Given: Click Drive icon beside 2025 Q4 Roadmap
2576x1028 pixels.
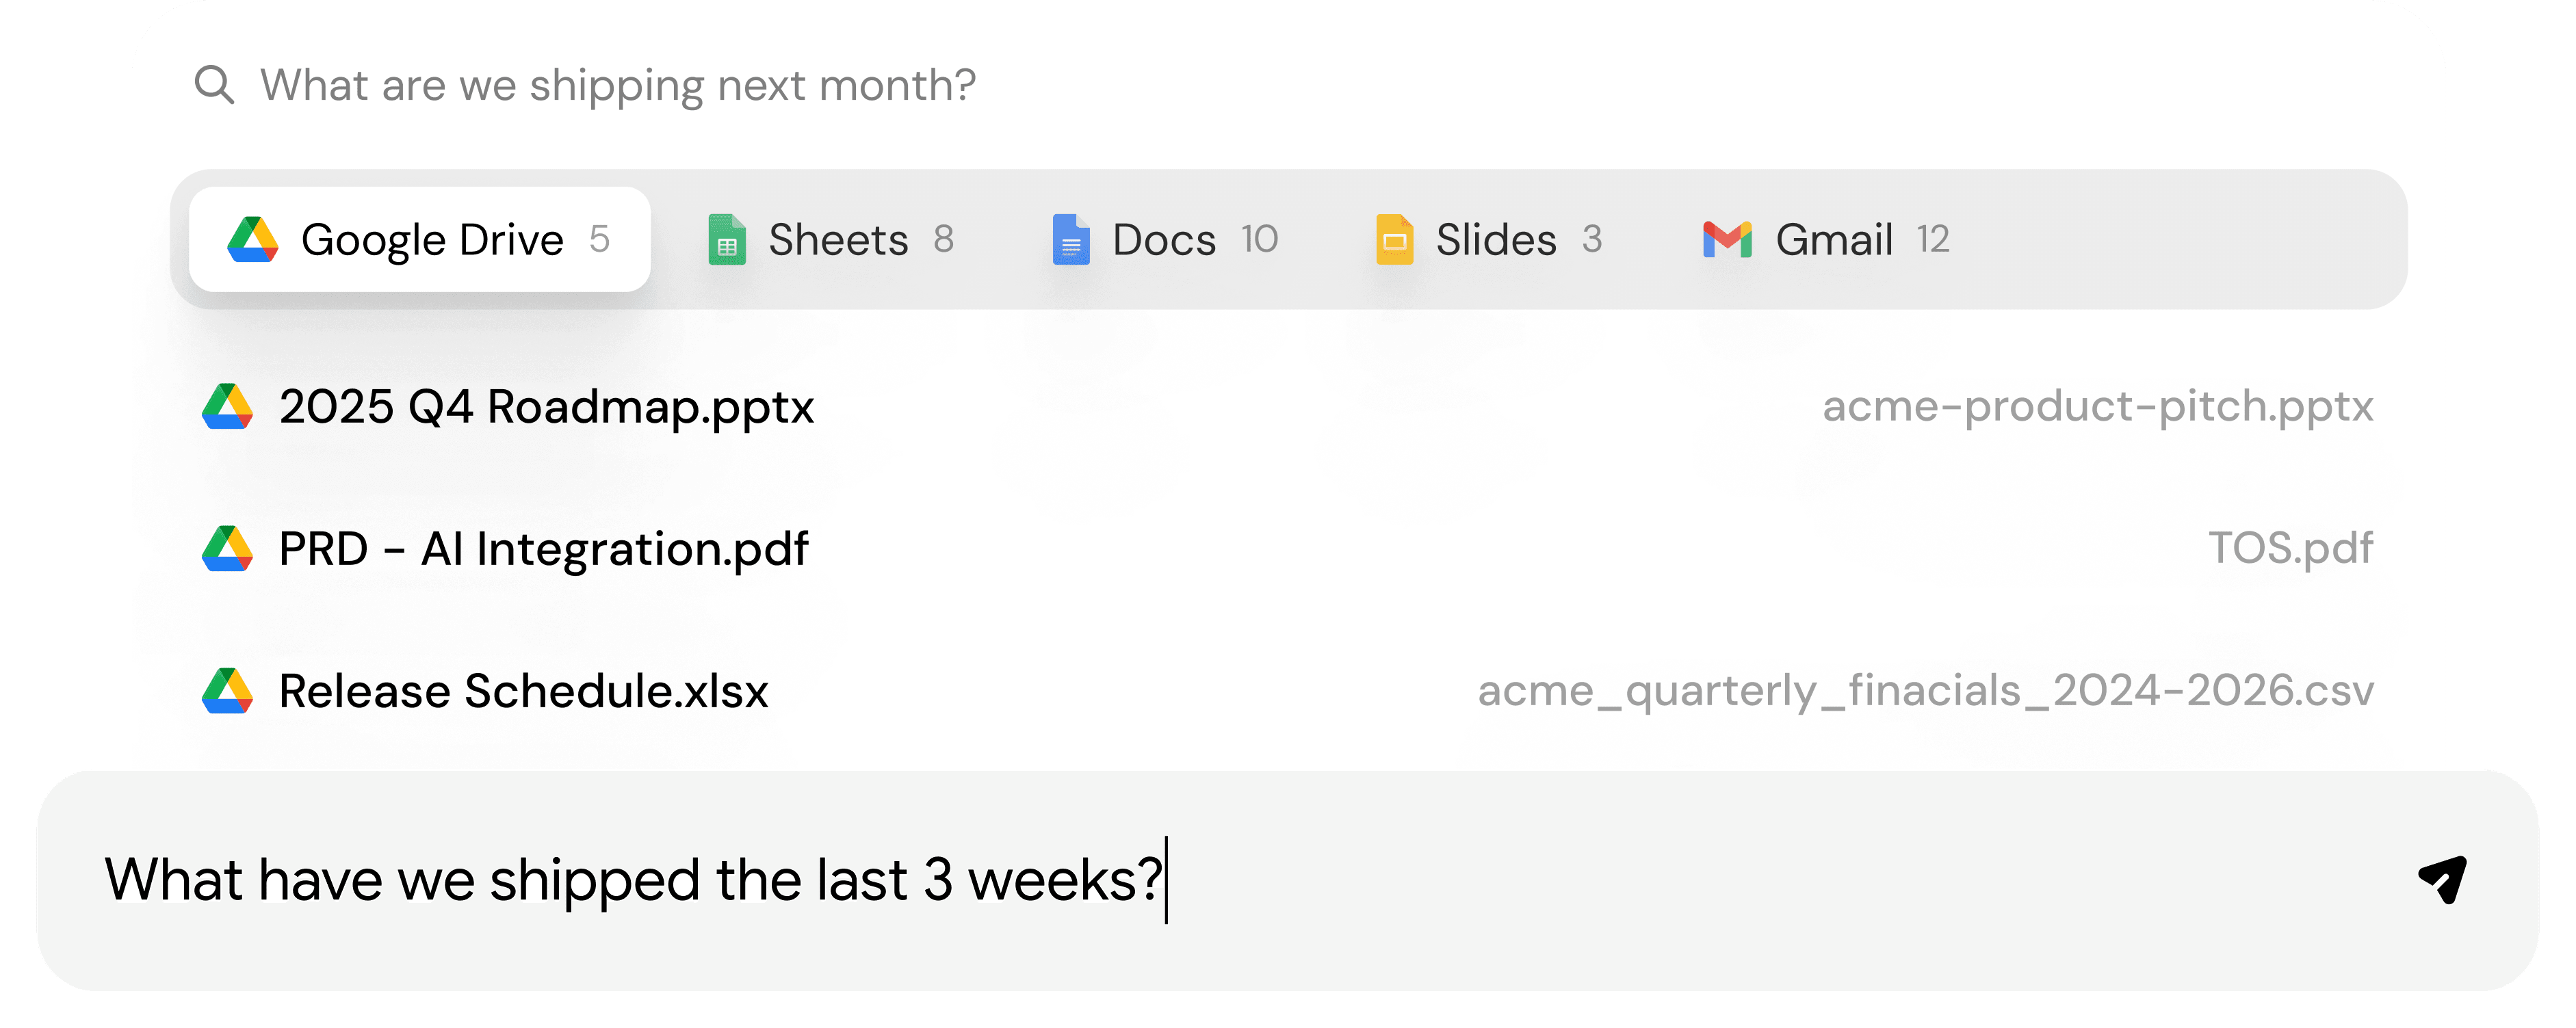Looking at the screenshot, I should 228,407.
